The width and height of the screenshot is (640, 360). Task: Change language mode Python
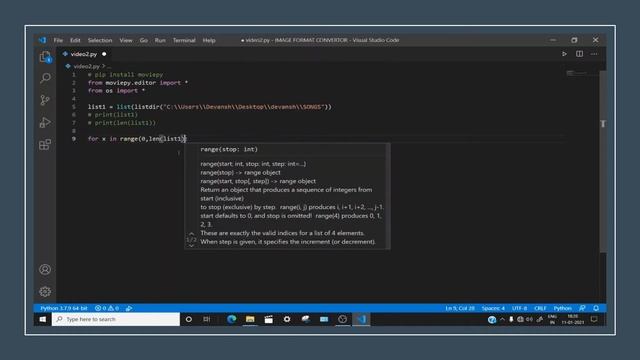coord(562,308)
